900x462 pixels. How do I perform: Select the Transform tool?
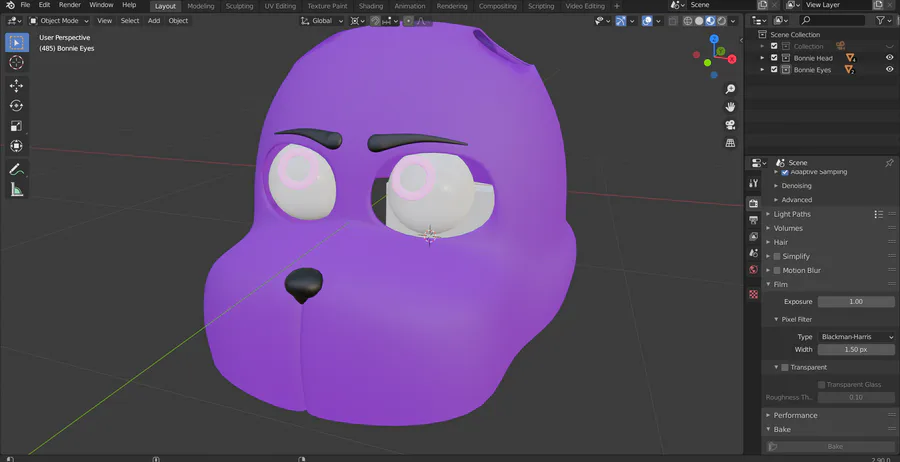[17, 146]
